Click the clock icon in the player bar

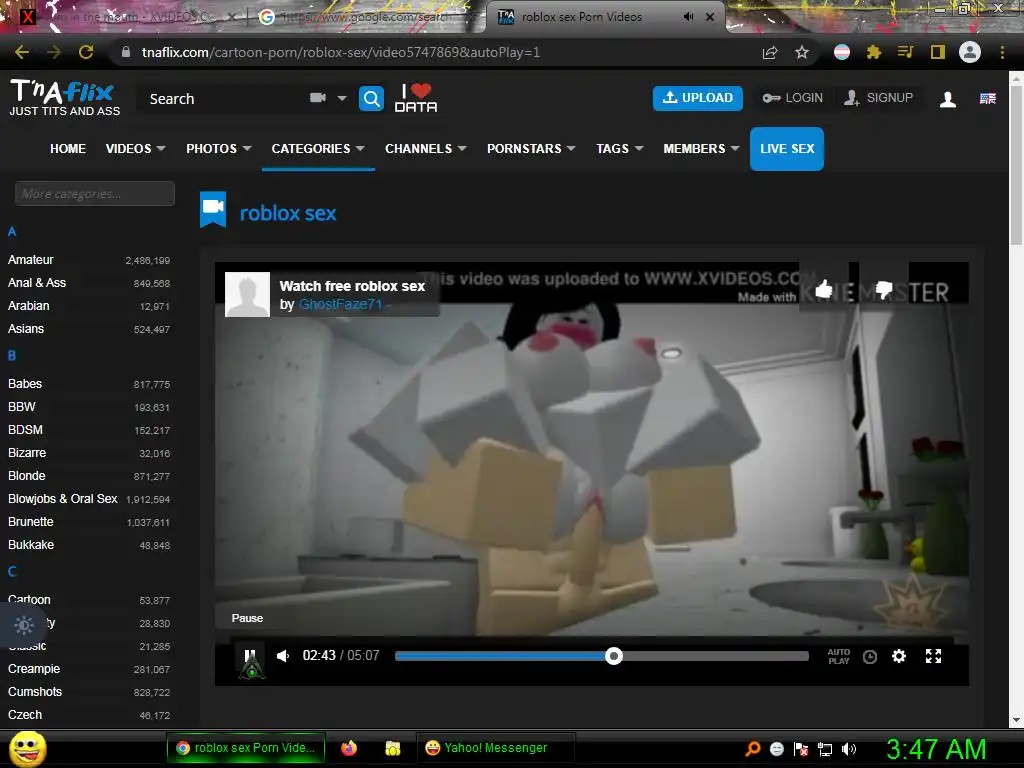click(x=869, y=656)
